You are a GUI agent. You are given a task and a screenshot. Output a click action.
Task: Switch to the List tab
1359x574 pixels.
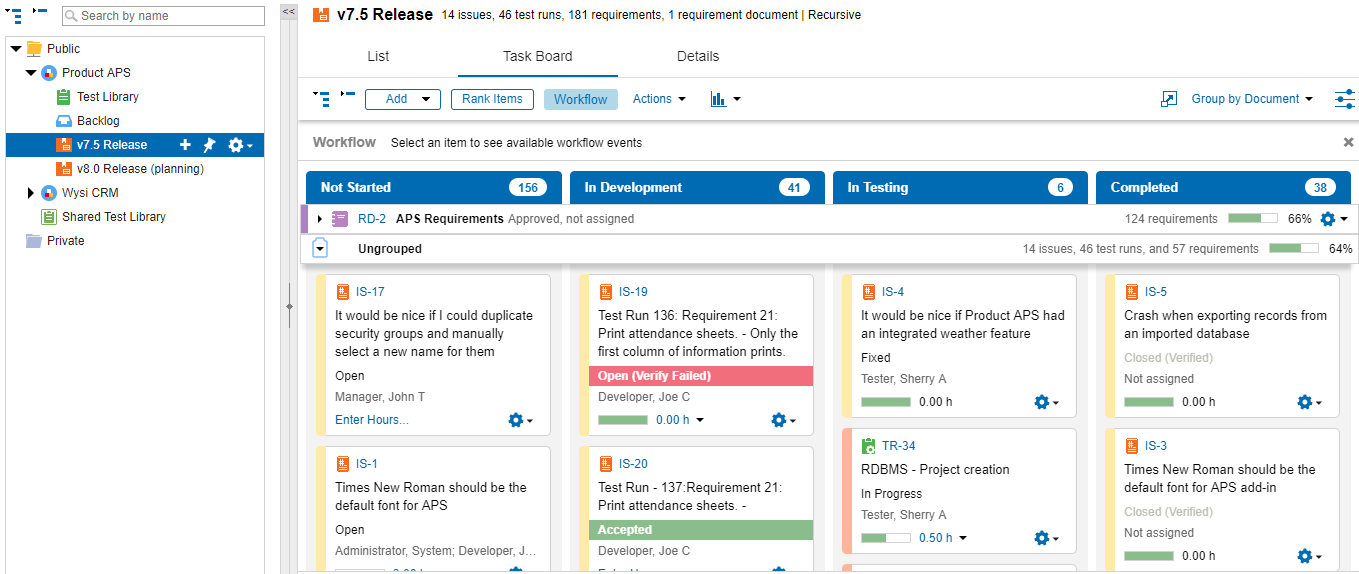[x=378, y=56]
